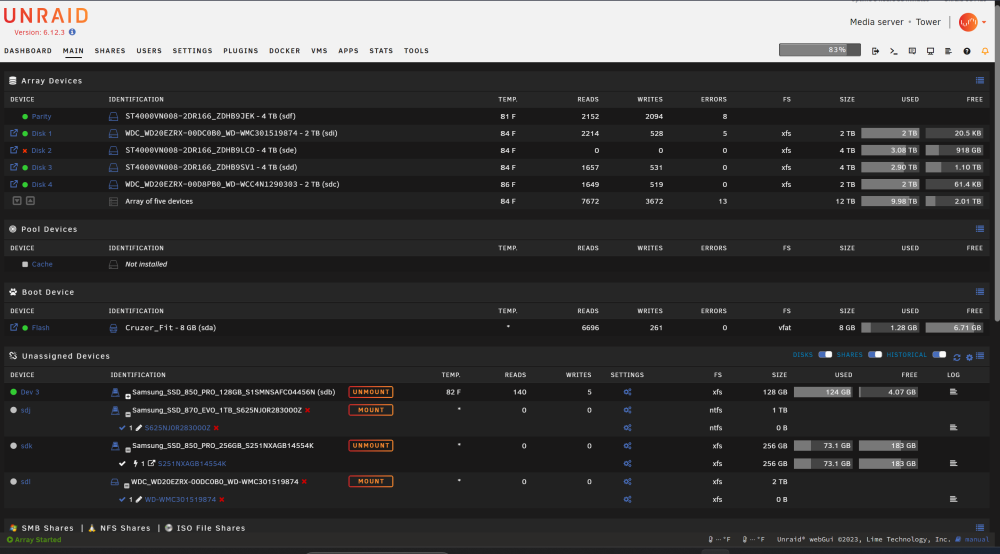View log icon for S251NXAGB14554K partition
This screenshot has height=554, width=1000.
click(953, 463)
